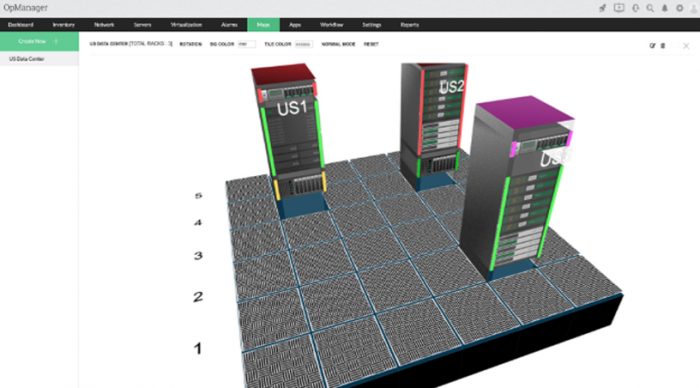Screen dimensions: 700x388
Task: Open alarm notifications bell icon
Action: [665, 8]
